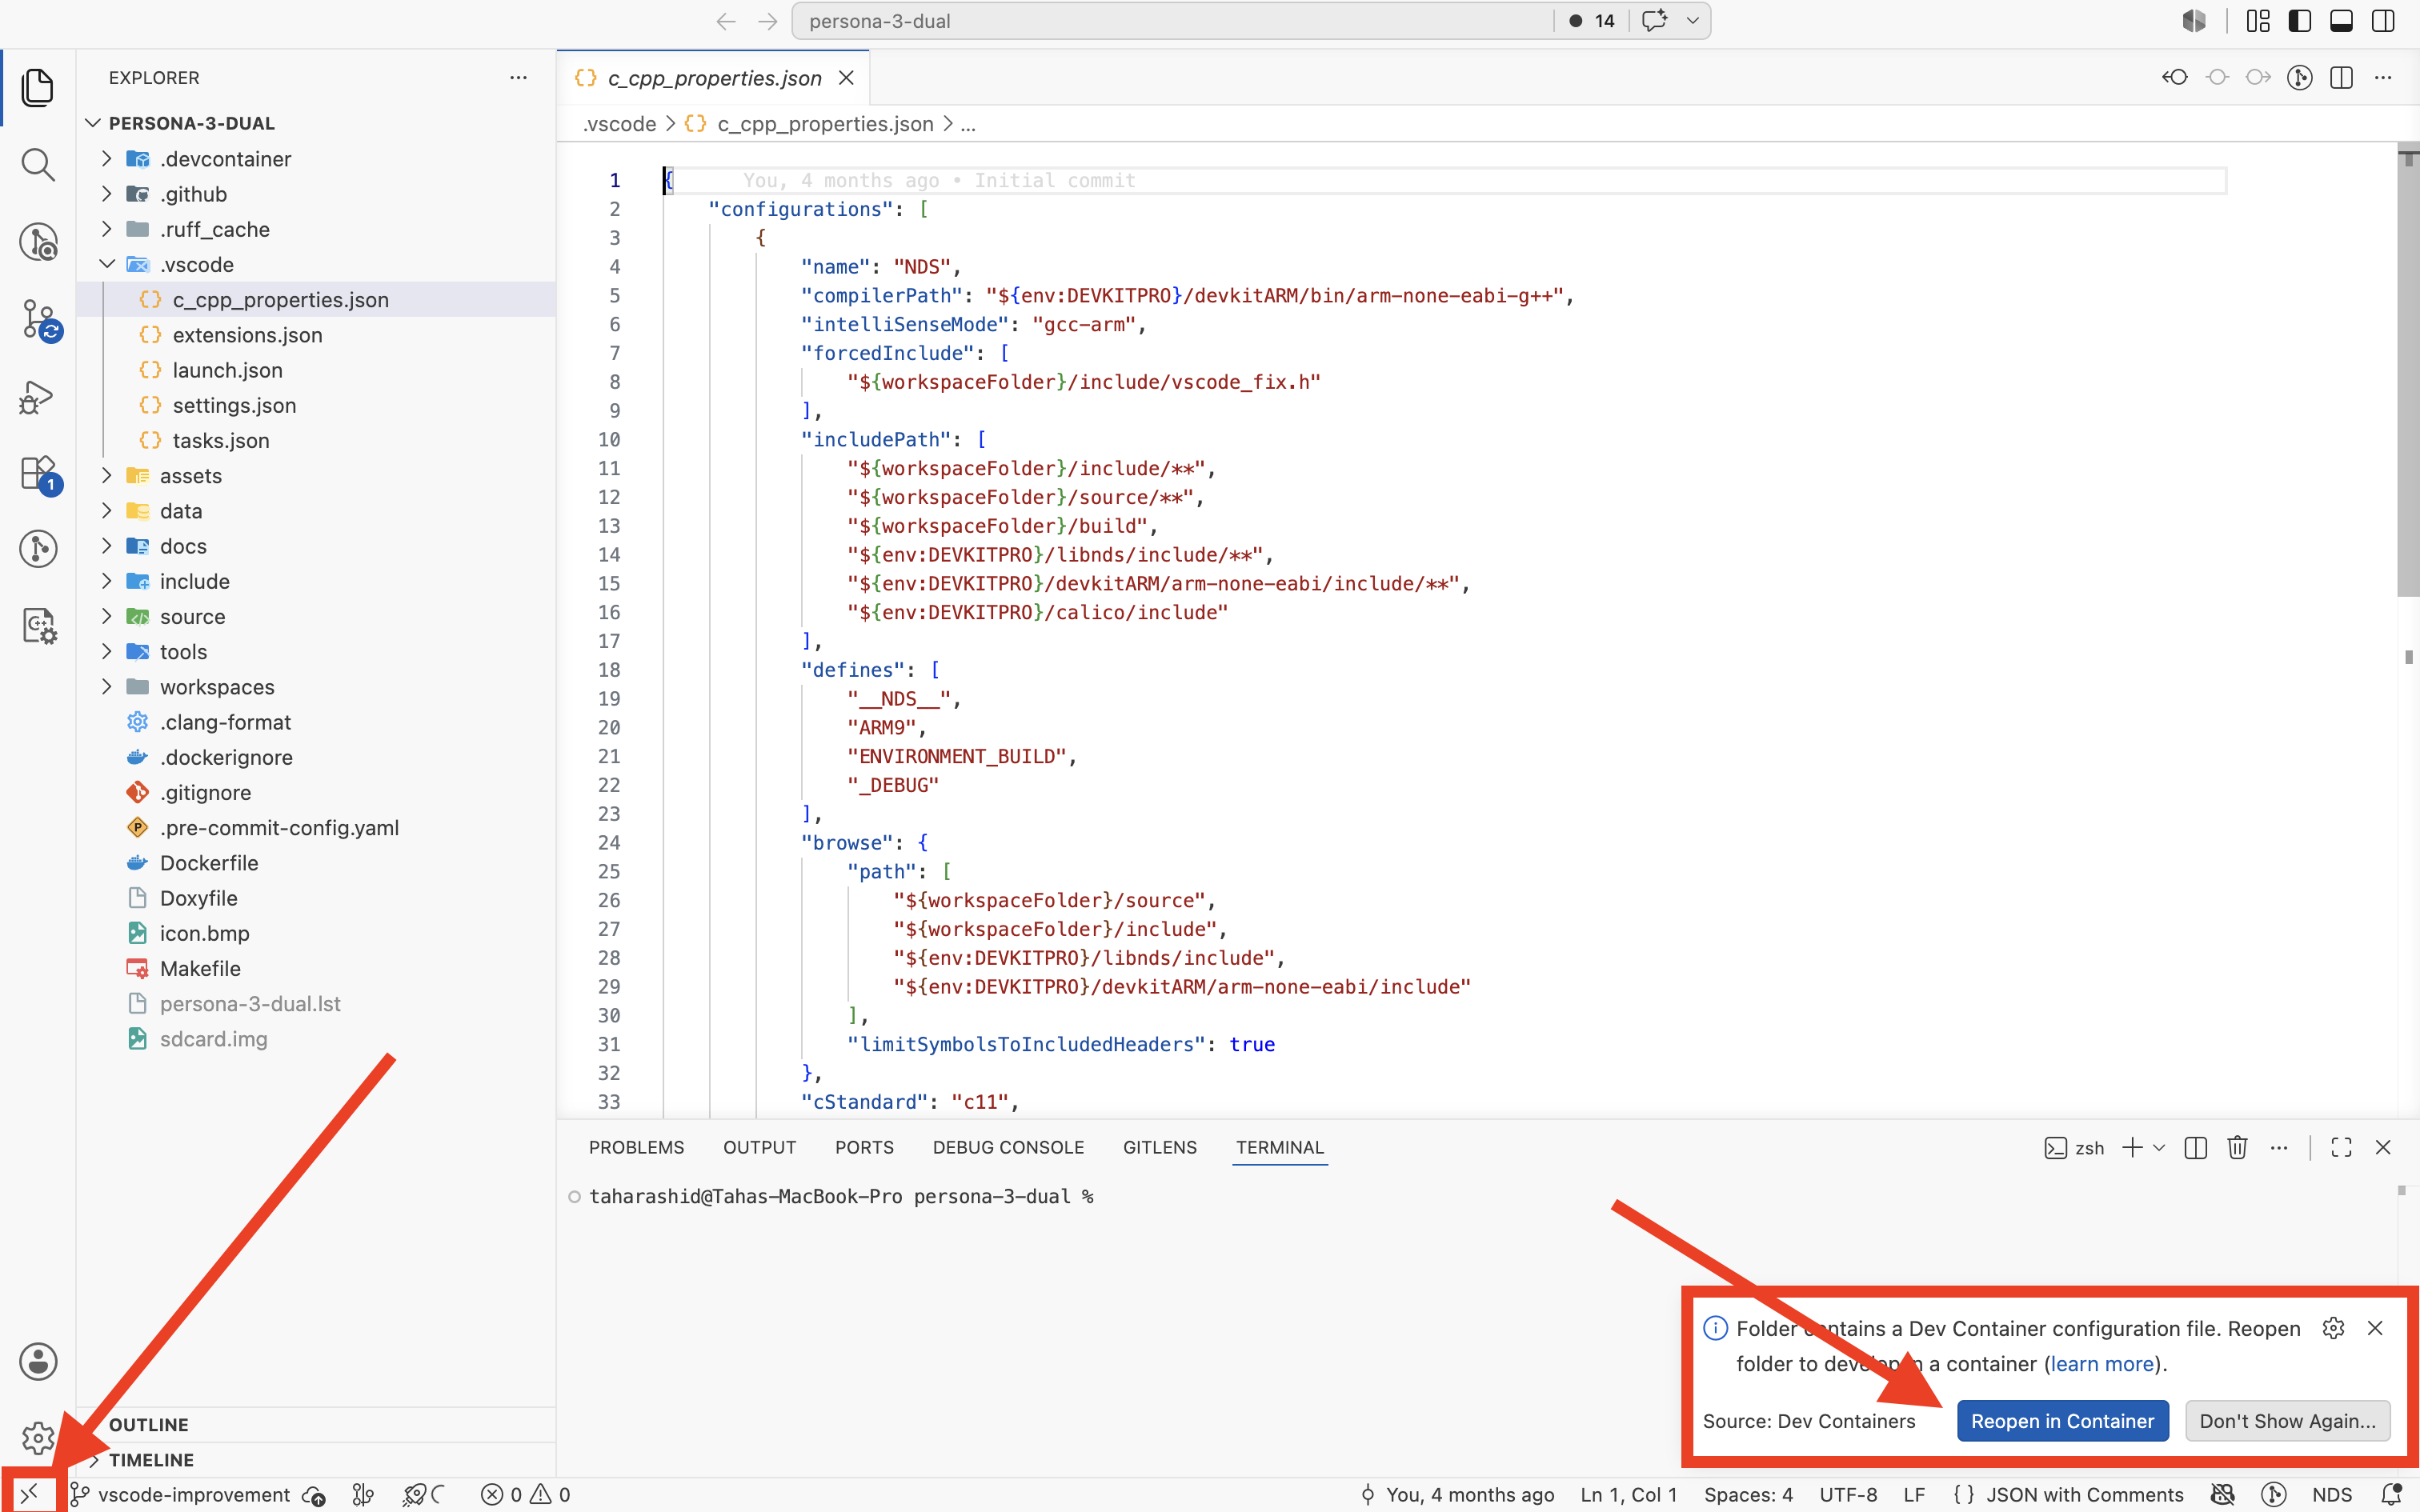Switch to the PROBLEMS panel tab
The width and height of the screenshot is (2420, 1512).
[636, 1147]
